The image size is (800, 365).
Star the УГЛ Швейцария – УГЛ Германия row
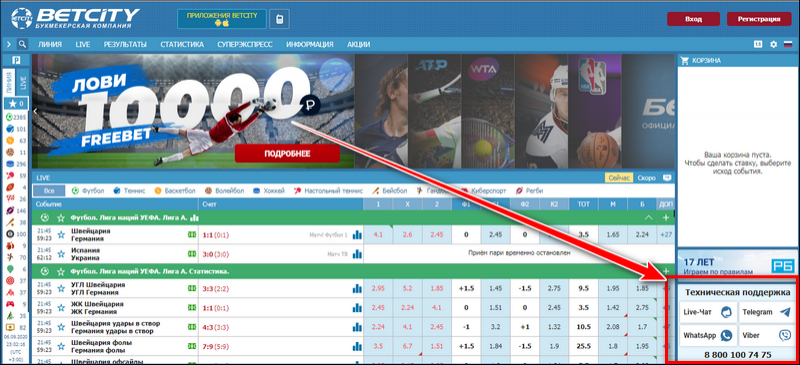click(61, 289)
